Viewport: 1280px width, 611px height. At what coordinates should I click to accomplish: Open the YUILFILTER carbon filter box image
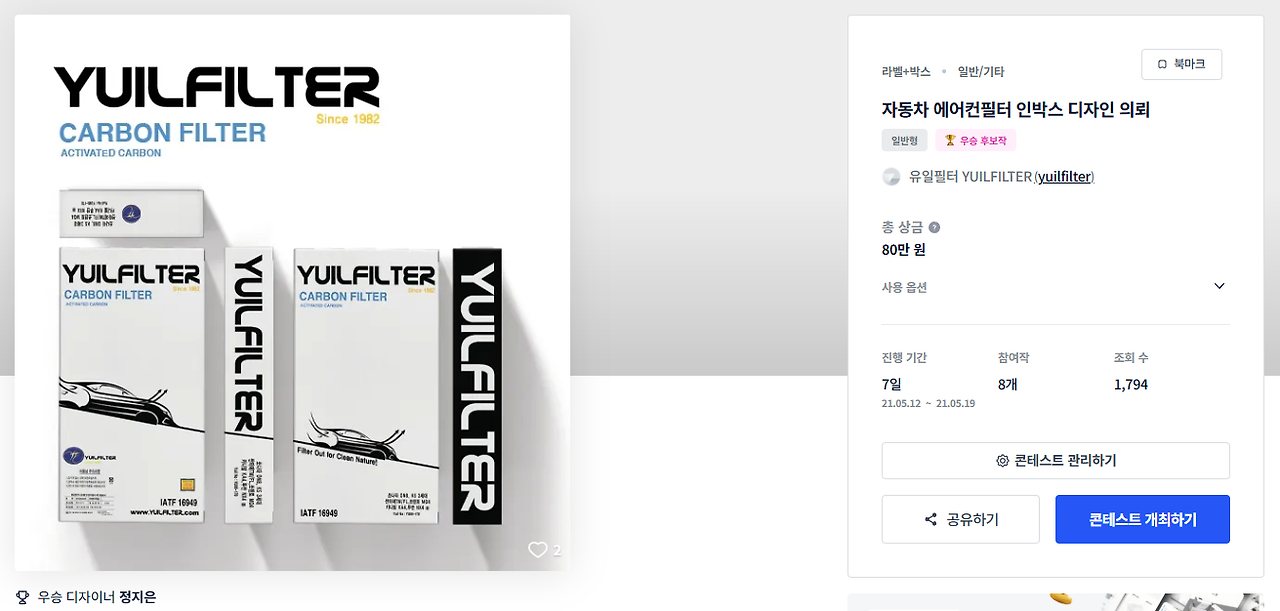click(292, 292)
